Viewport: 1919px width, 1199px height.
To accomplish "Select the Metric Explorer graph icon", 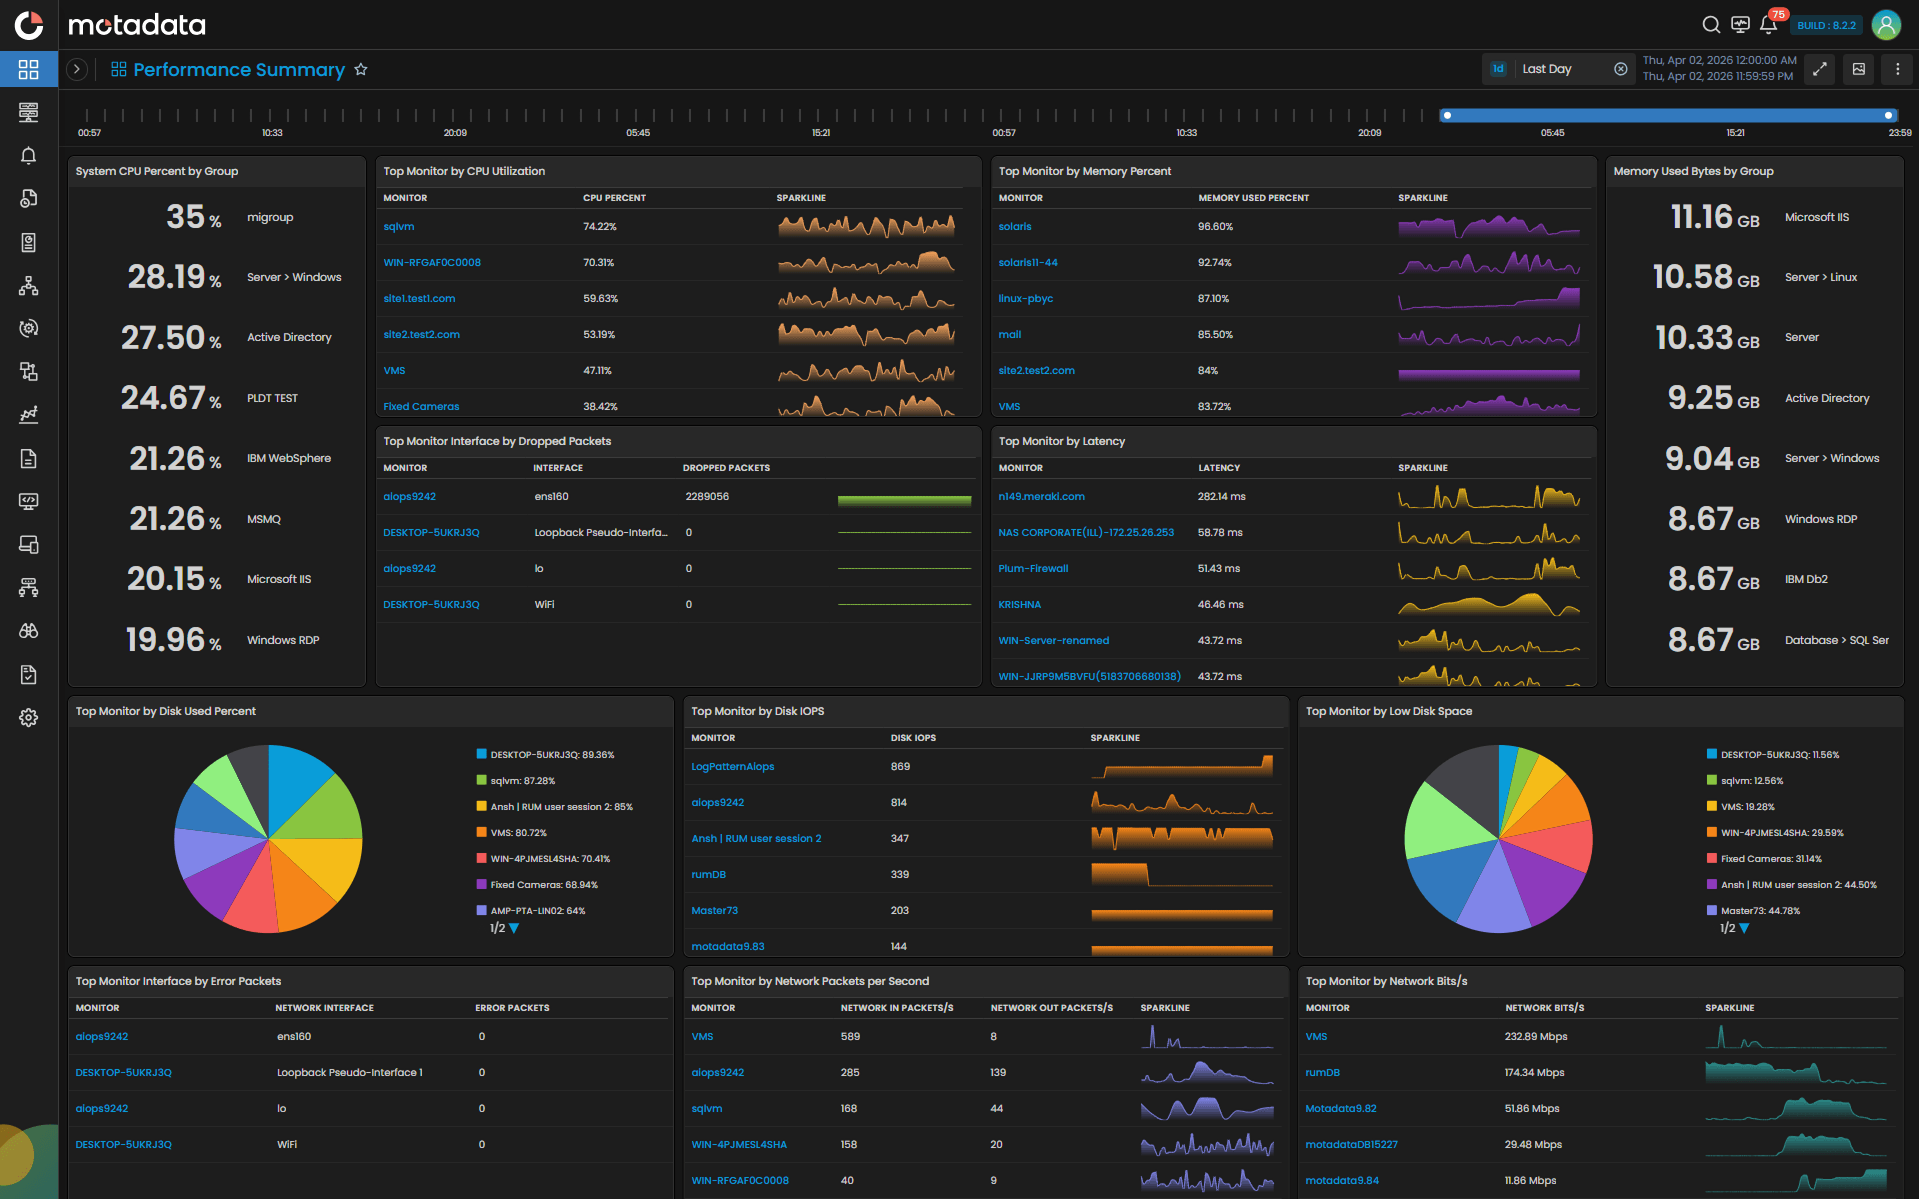I will (29, 414).
